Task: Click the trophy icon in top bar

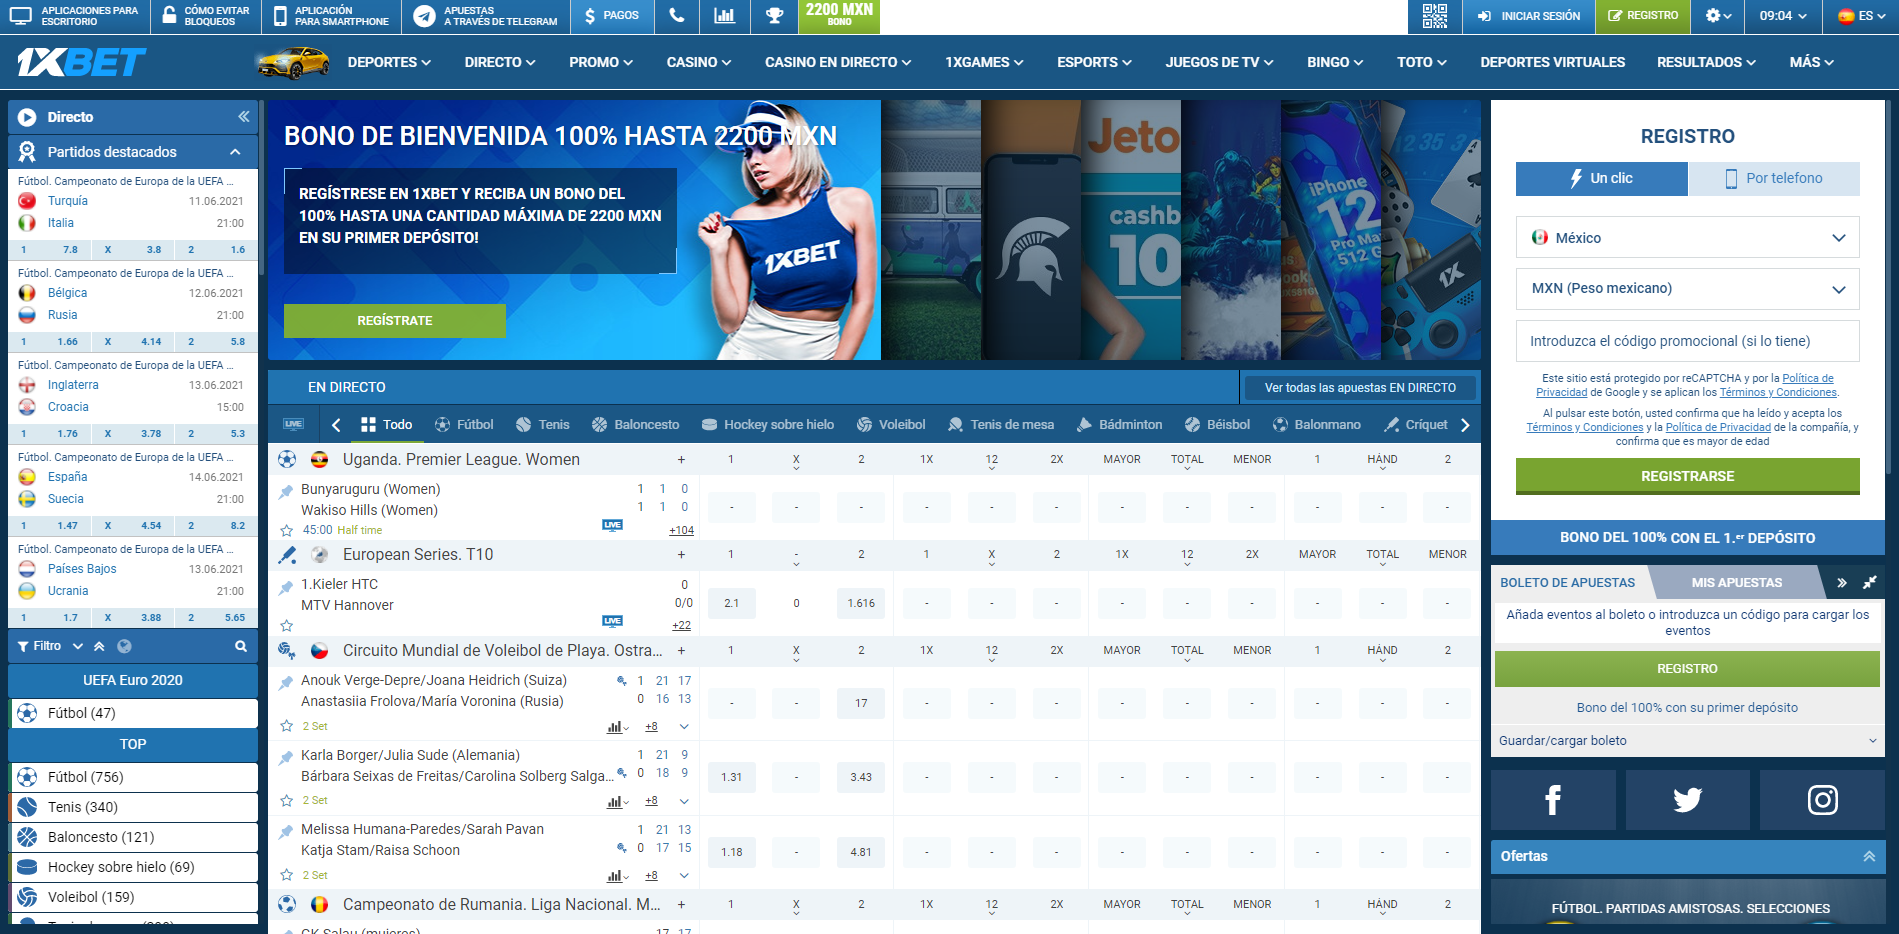Action: (x=774, y=16)
